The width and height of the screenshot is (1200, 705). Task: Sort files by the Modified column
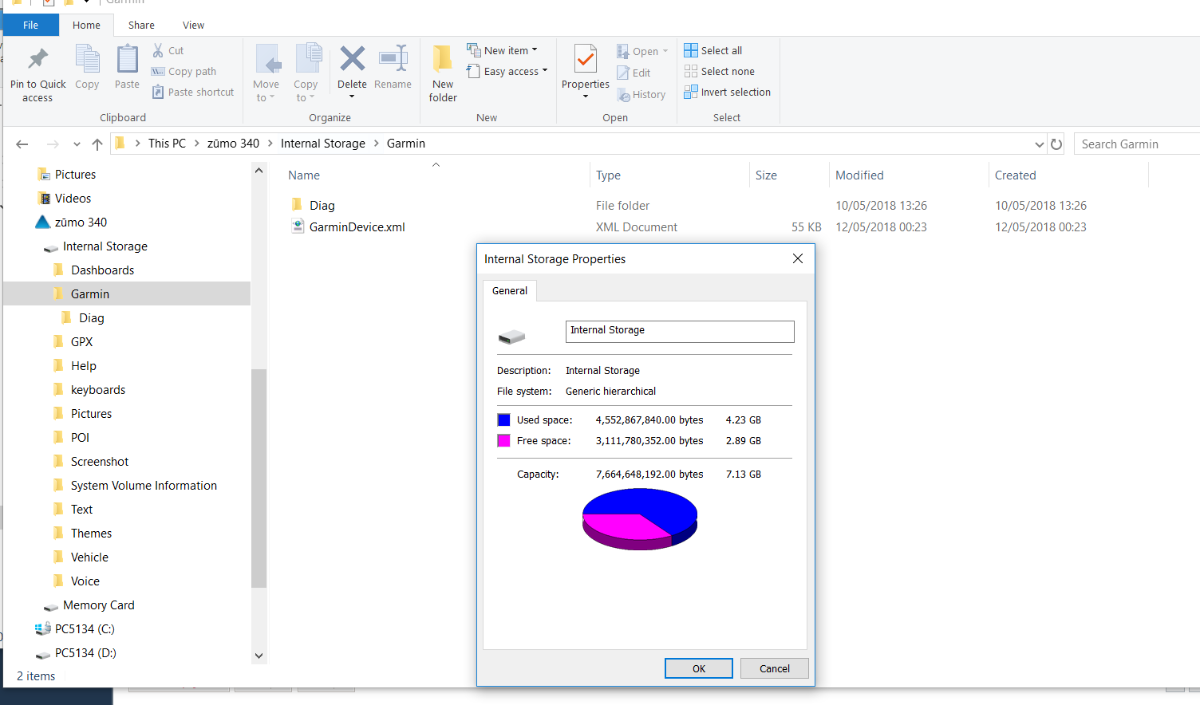coord(859,175)
